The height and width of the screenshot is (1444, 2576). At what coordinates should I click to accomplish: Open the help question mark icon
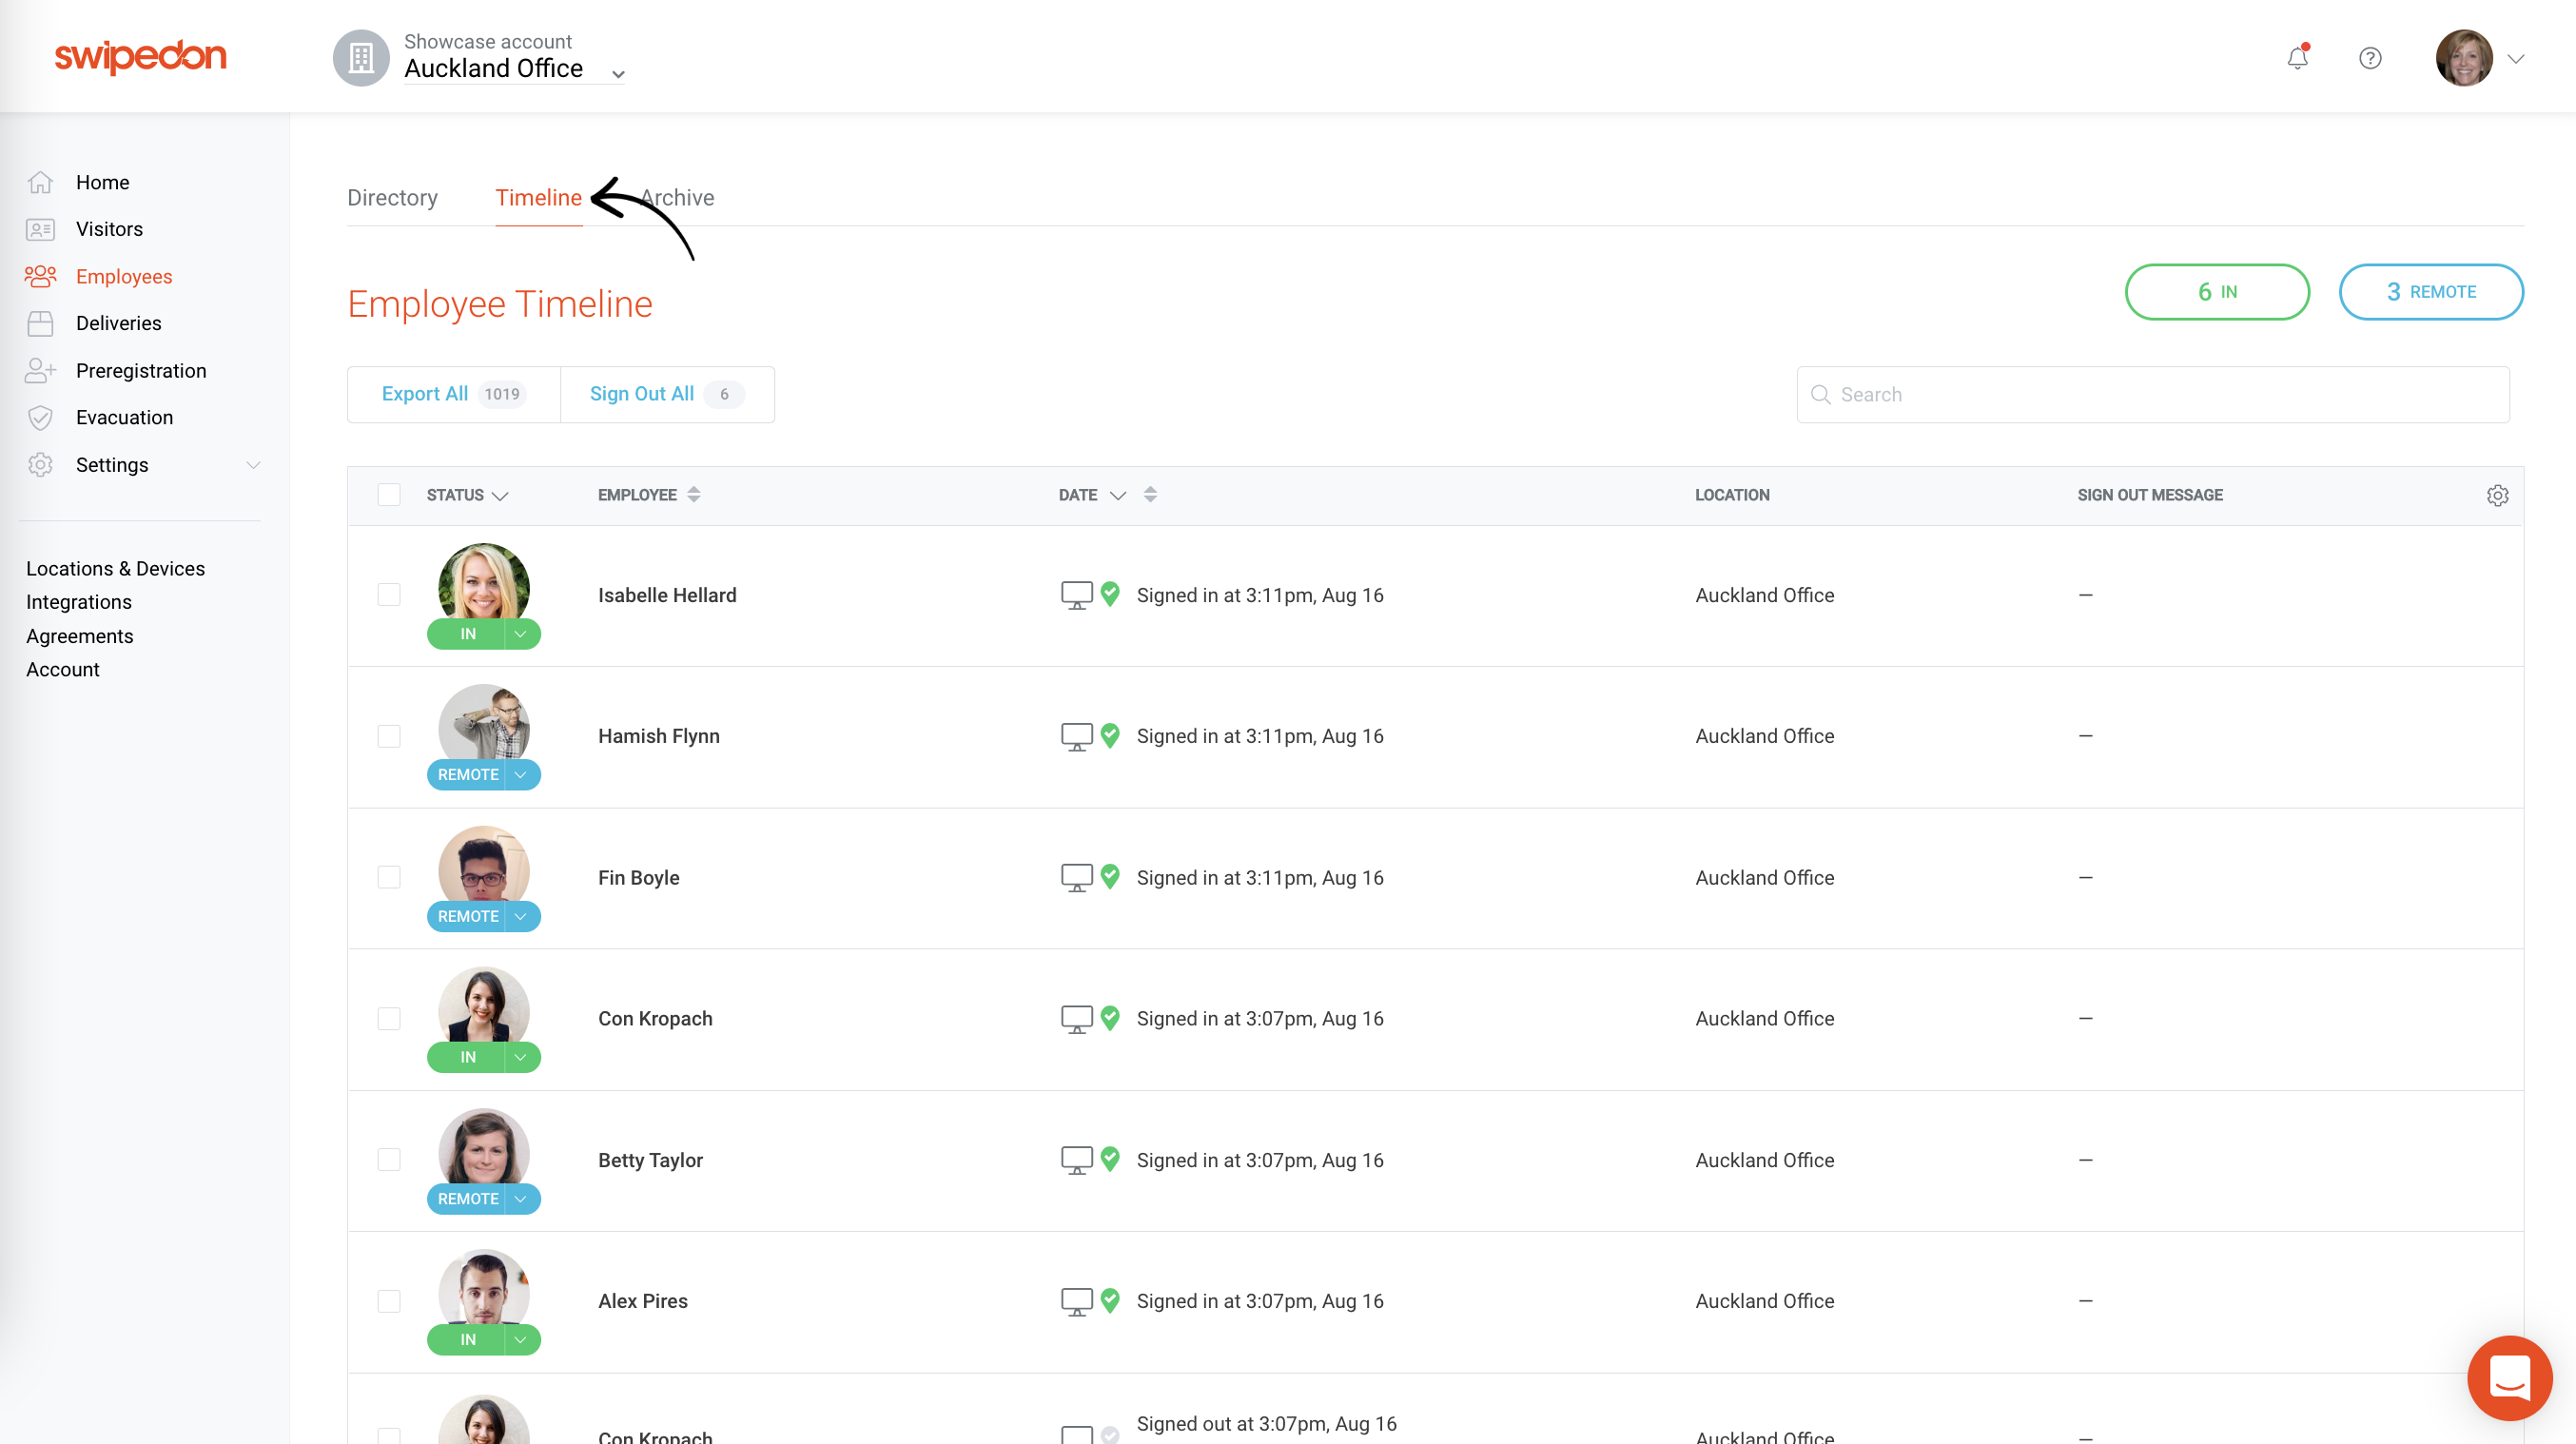tap(2370, 58)
